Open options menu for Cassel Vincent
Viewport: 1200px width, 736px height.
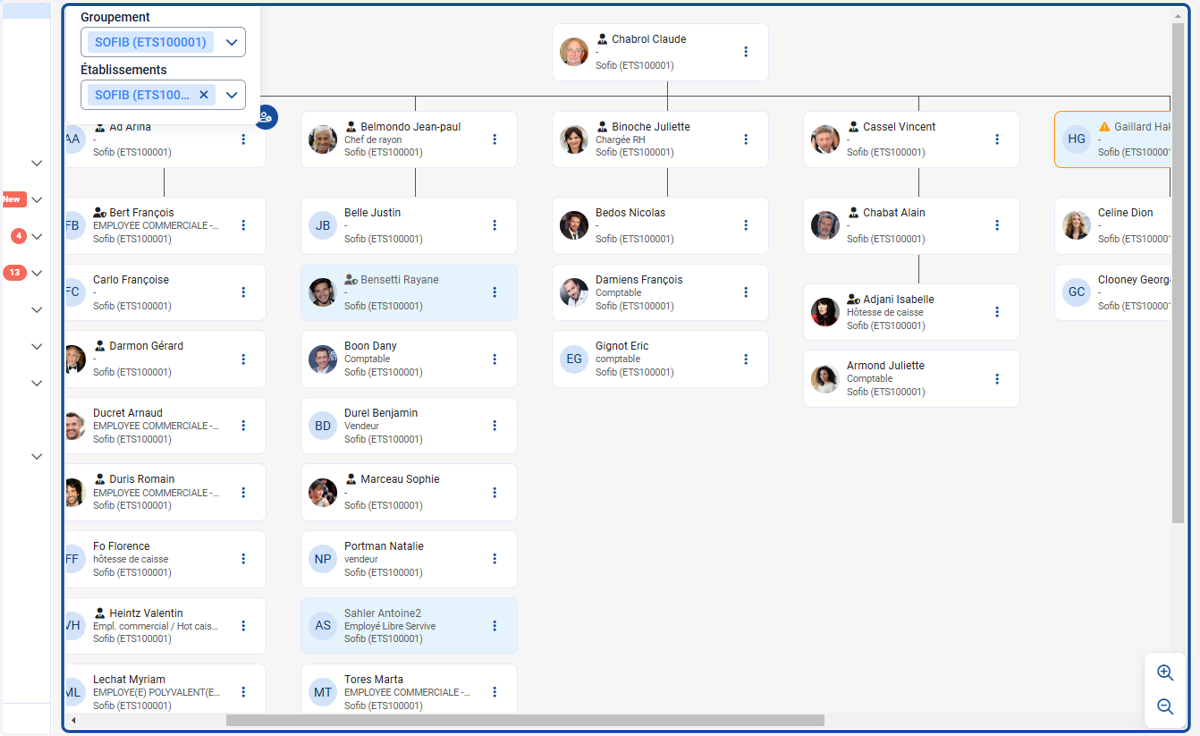996,139
